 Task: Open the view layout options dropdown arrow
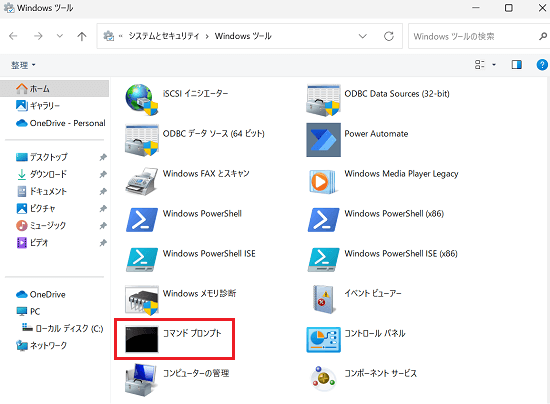click(494, 65)
